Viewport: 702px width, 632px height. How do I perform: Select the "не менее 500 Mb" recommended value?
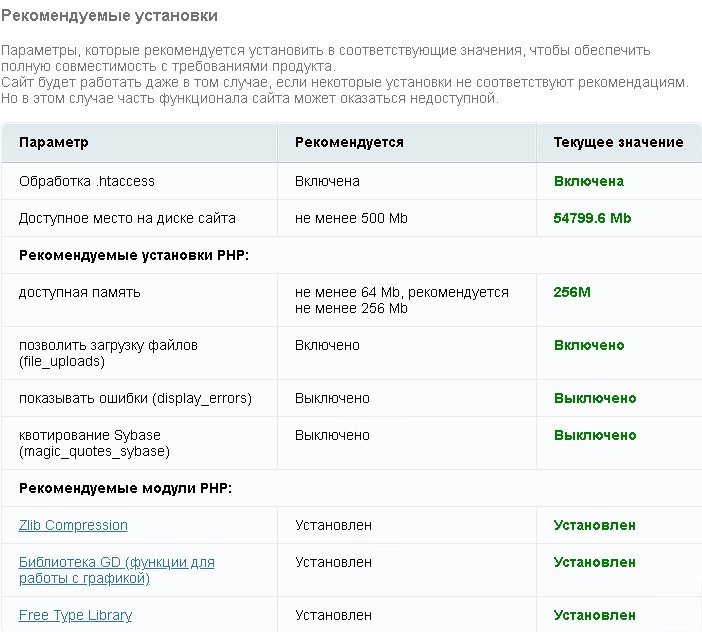351,218
